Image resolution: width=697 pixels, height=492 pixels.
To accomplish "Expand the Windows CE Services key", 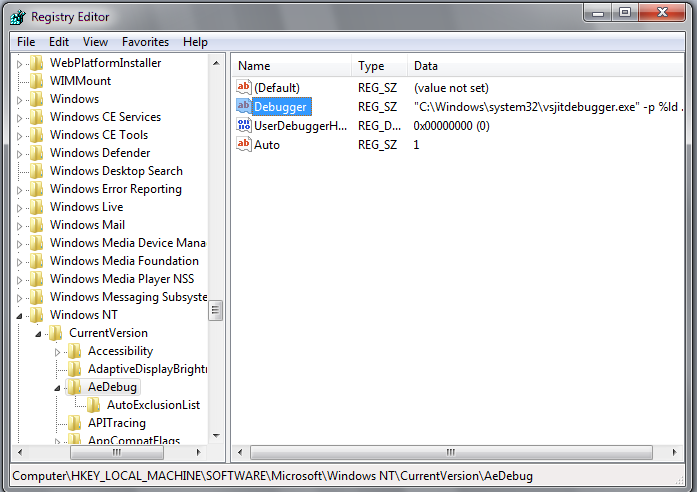I will [x=19, y=118].
